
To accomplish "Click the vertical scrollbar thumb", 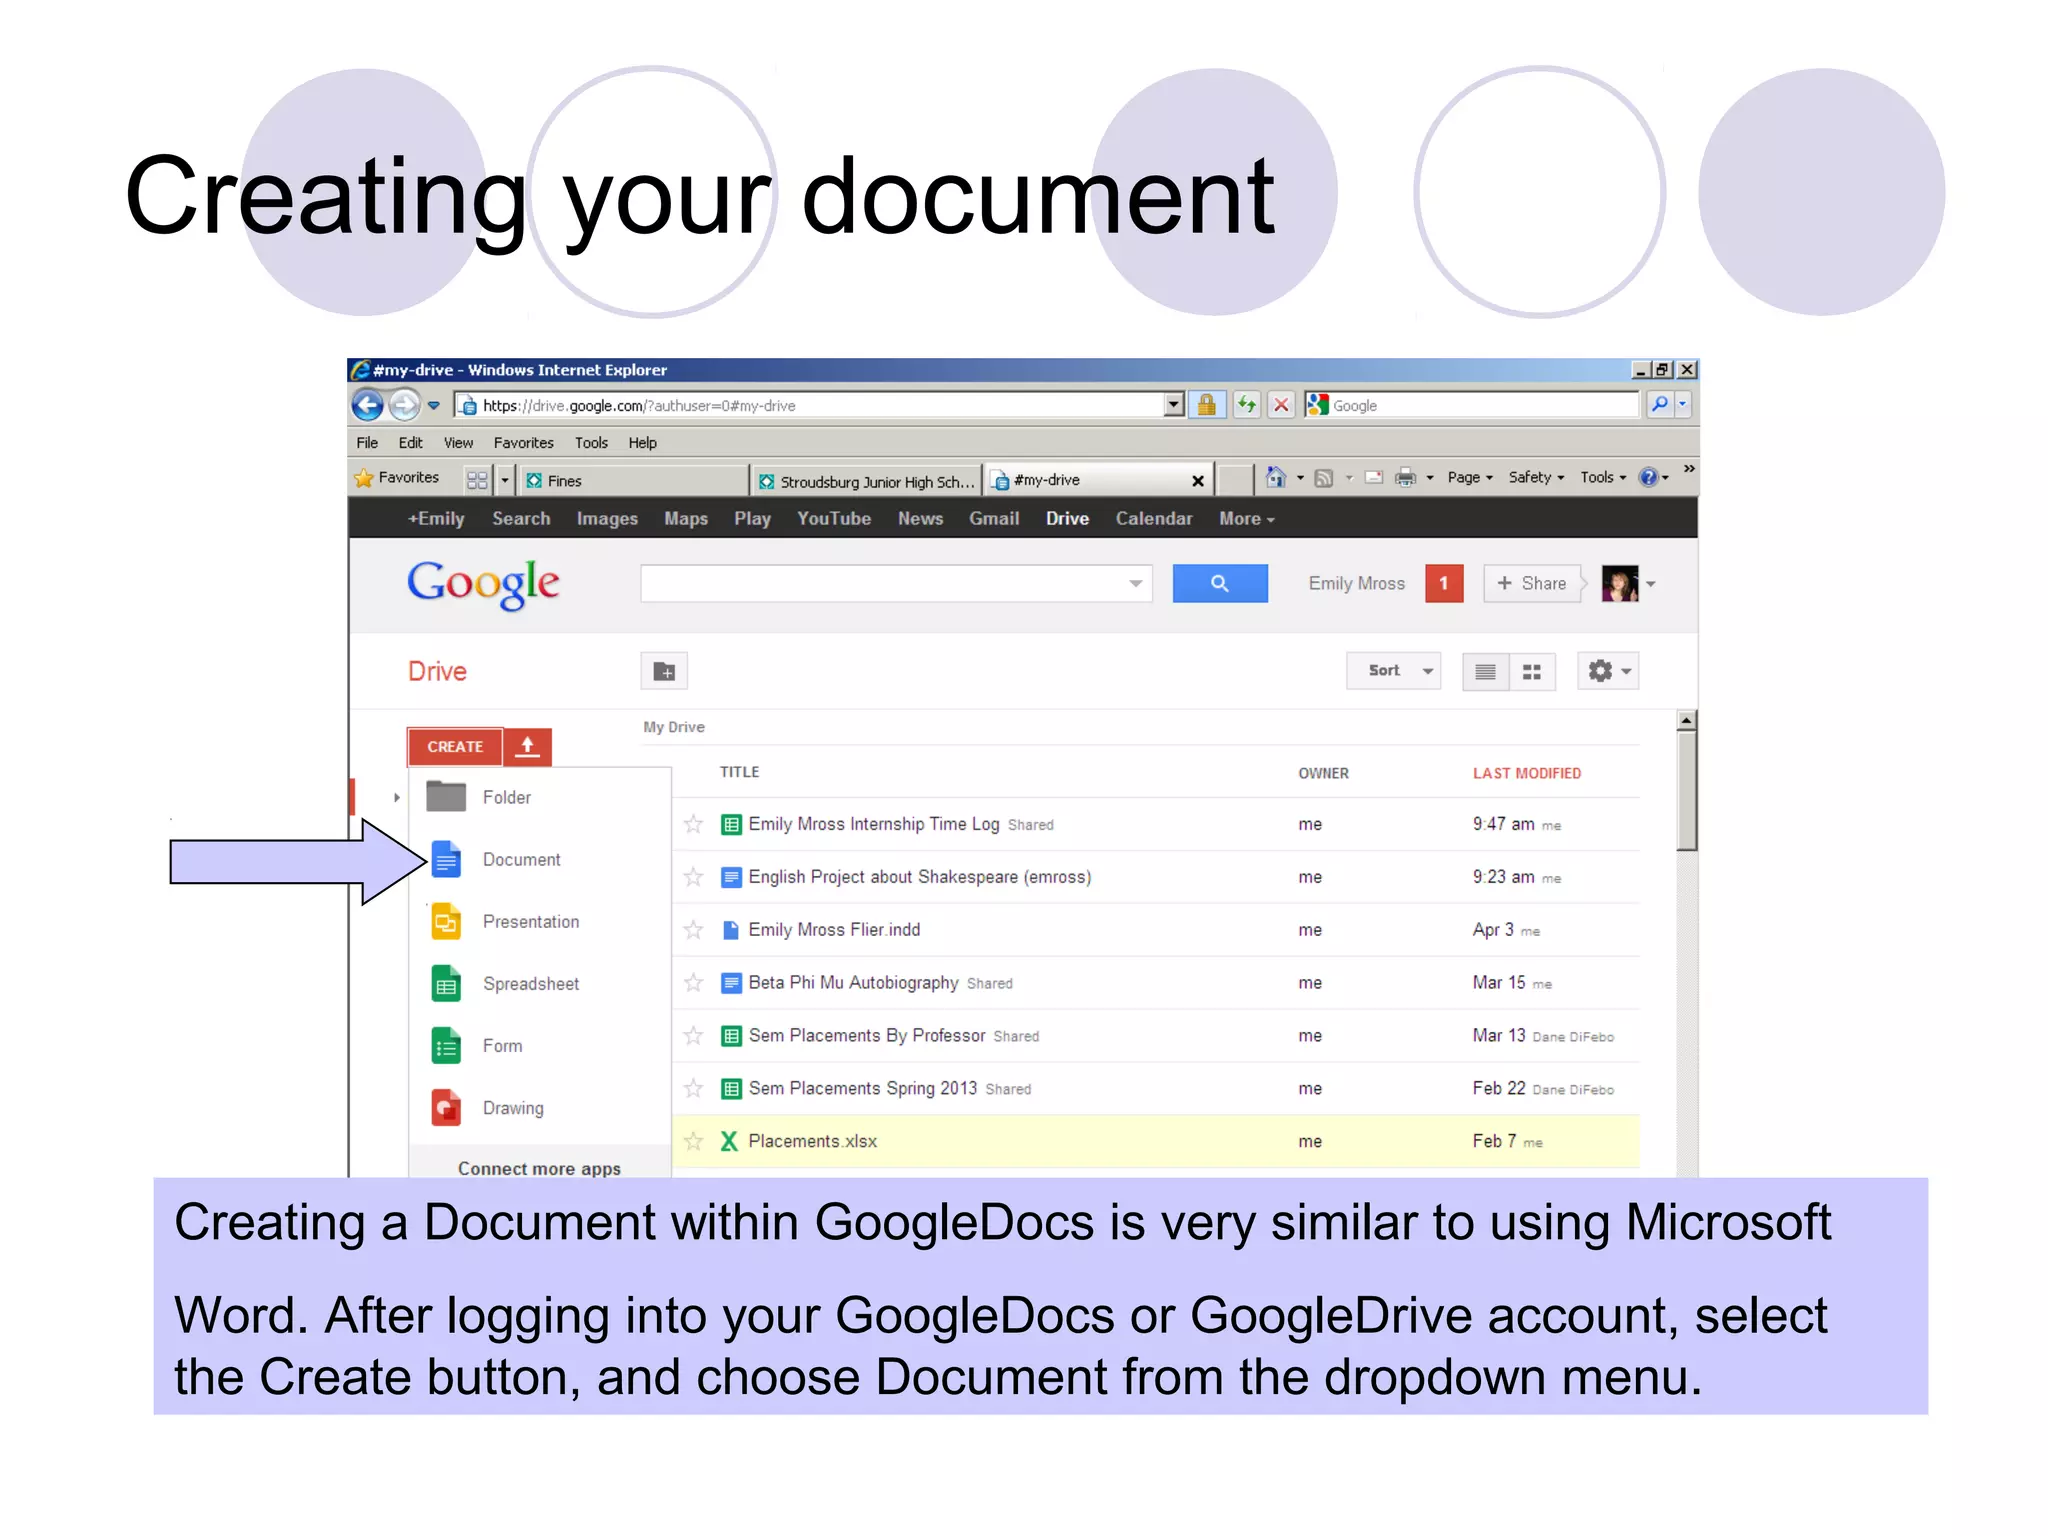I will [1686, 790].
